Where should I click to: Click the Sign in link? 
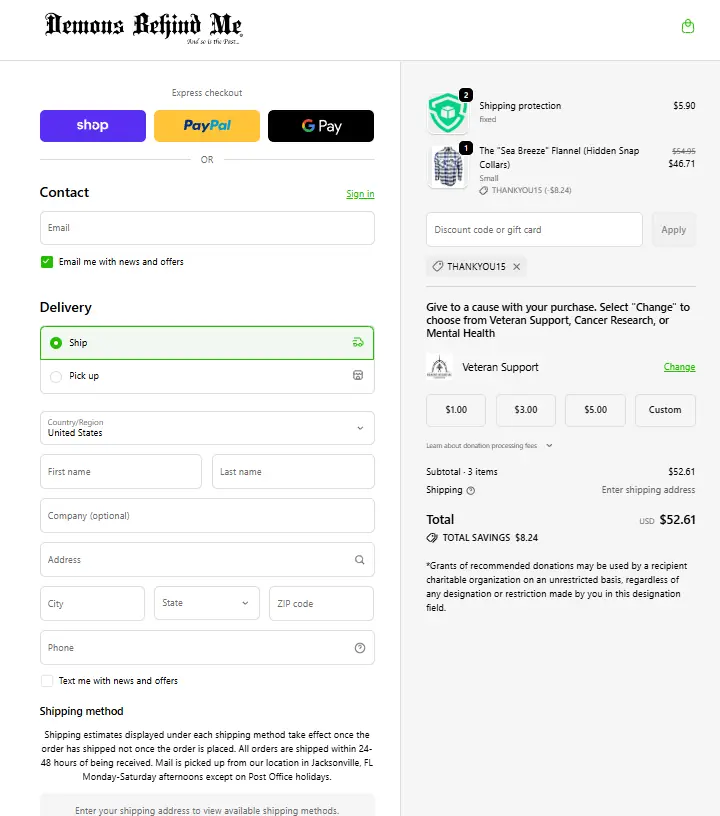click(x=360, y=194)
